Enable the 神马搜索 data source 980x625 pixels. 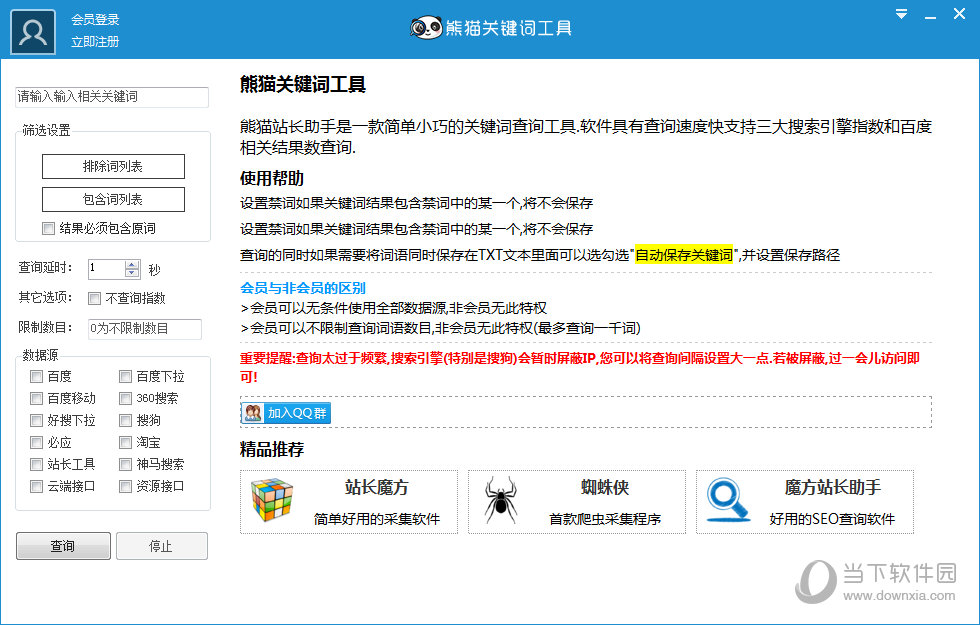pyautogui.click(x=125, y=464)
